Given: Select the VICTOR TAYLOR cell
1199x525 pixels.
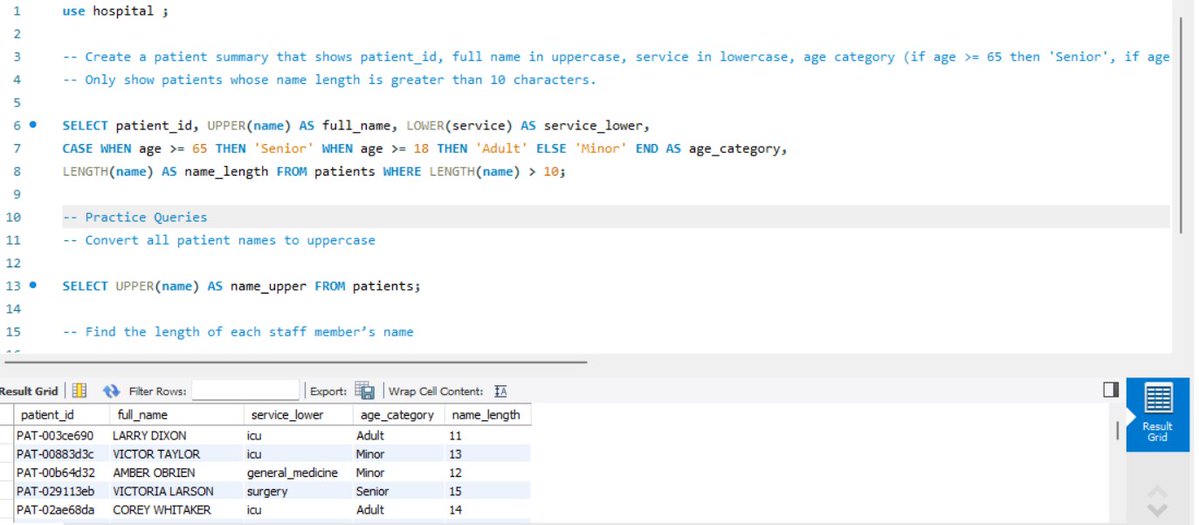Looking at the screenshot, I should tap(175, 454).
